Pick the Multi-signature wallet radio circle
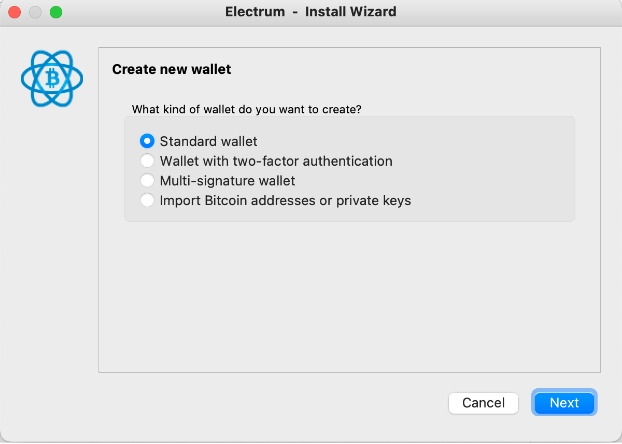This screenshot has height=444, width=622. click(147, 181)
